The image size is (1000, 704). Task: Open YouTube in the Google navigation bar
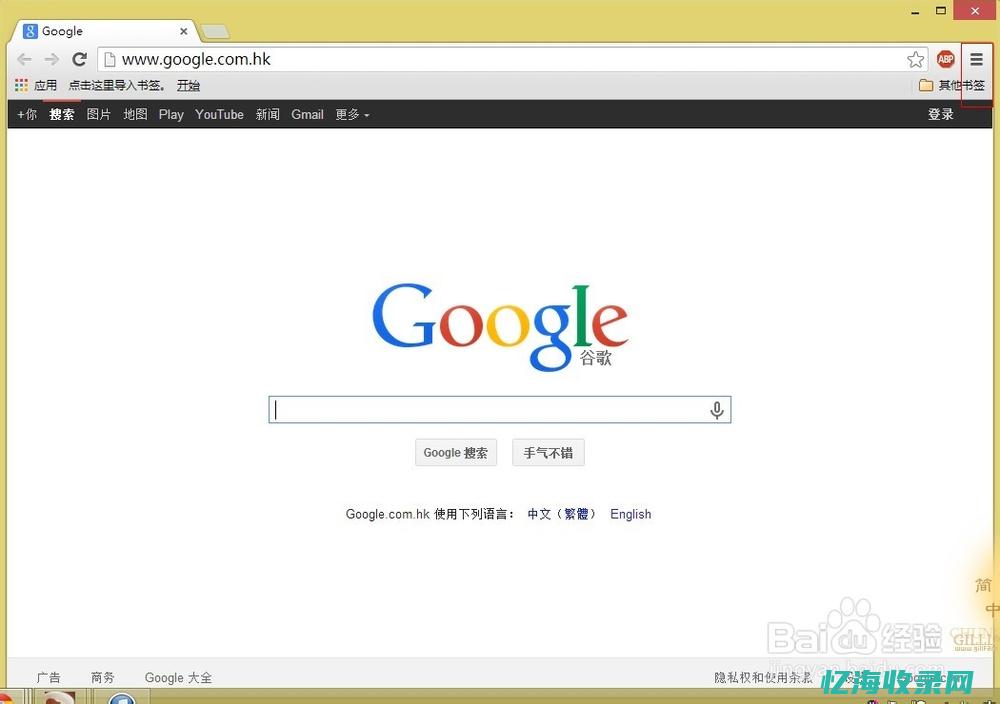(x=219, y=114)
